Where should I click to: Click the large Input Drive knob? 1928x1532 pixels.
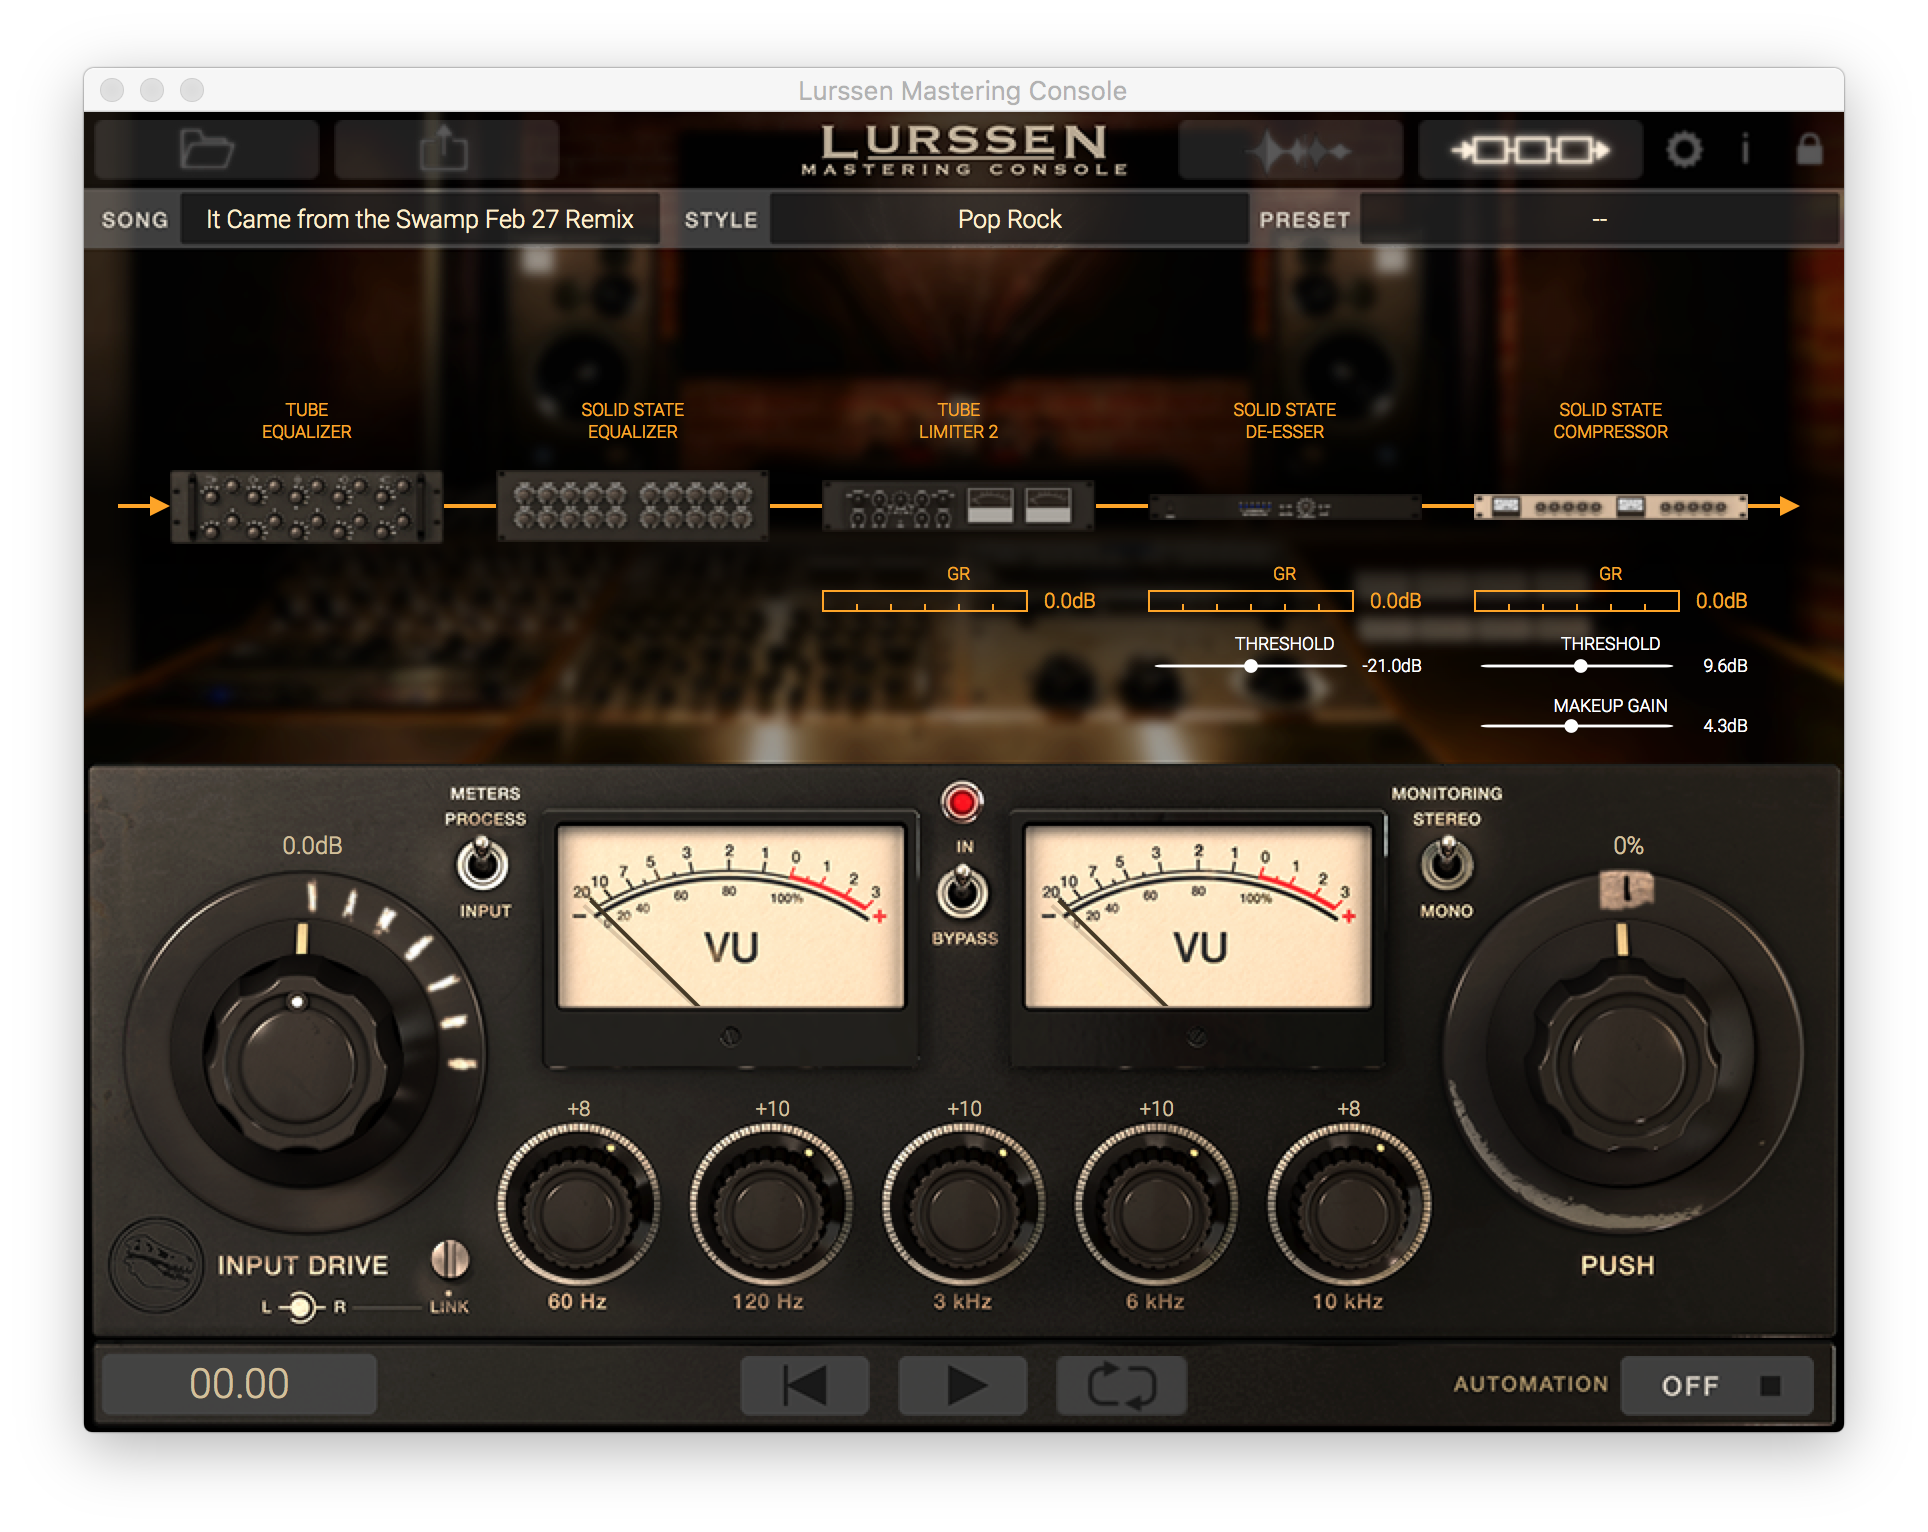(297, 1059)
